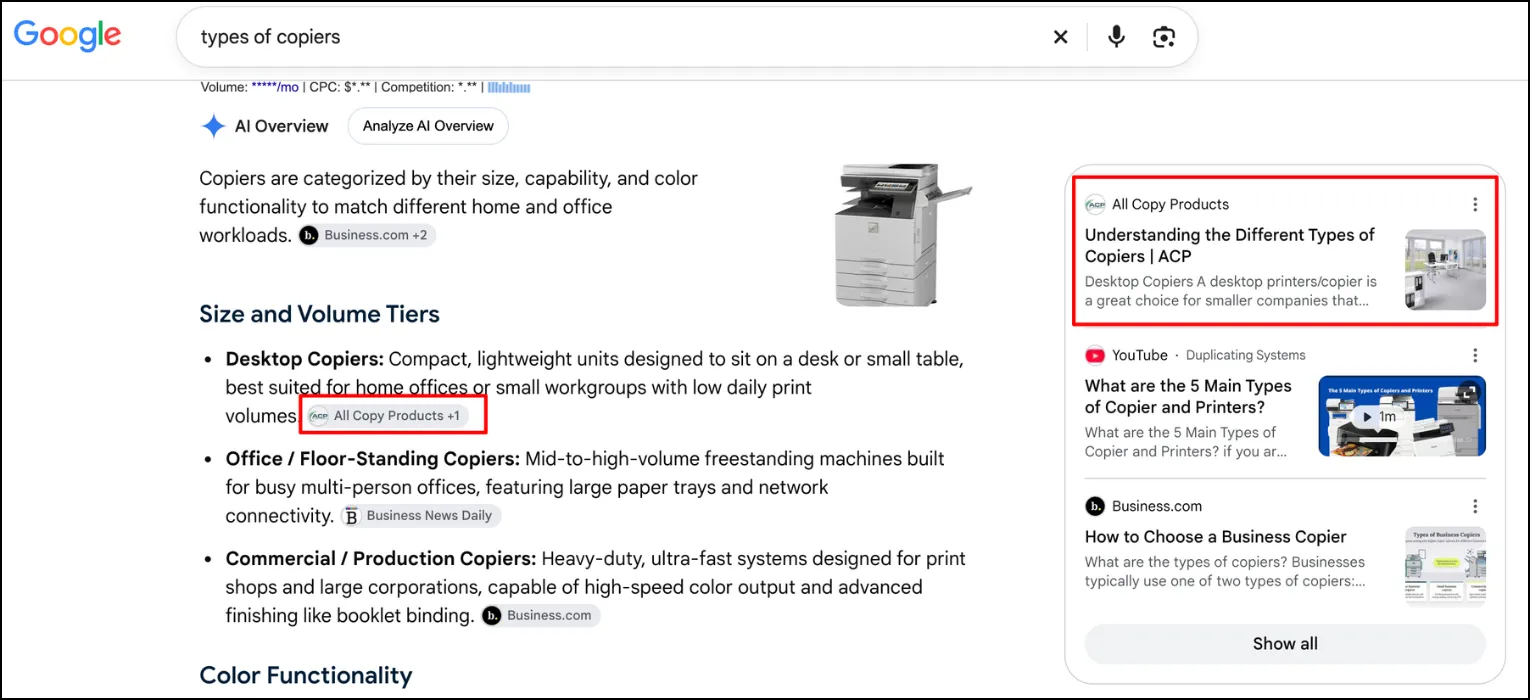Click the Business.com article thumbnail

point(1445,566)
